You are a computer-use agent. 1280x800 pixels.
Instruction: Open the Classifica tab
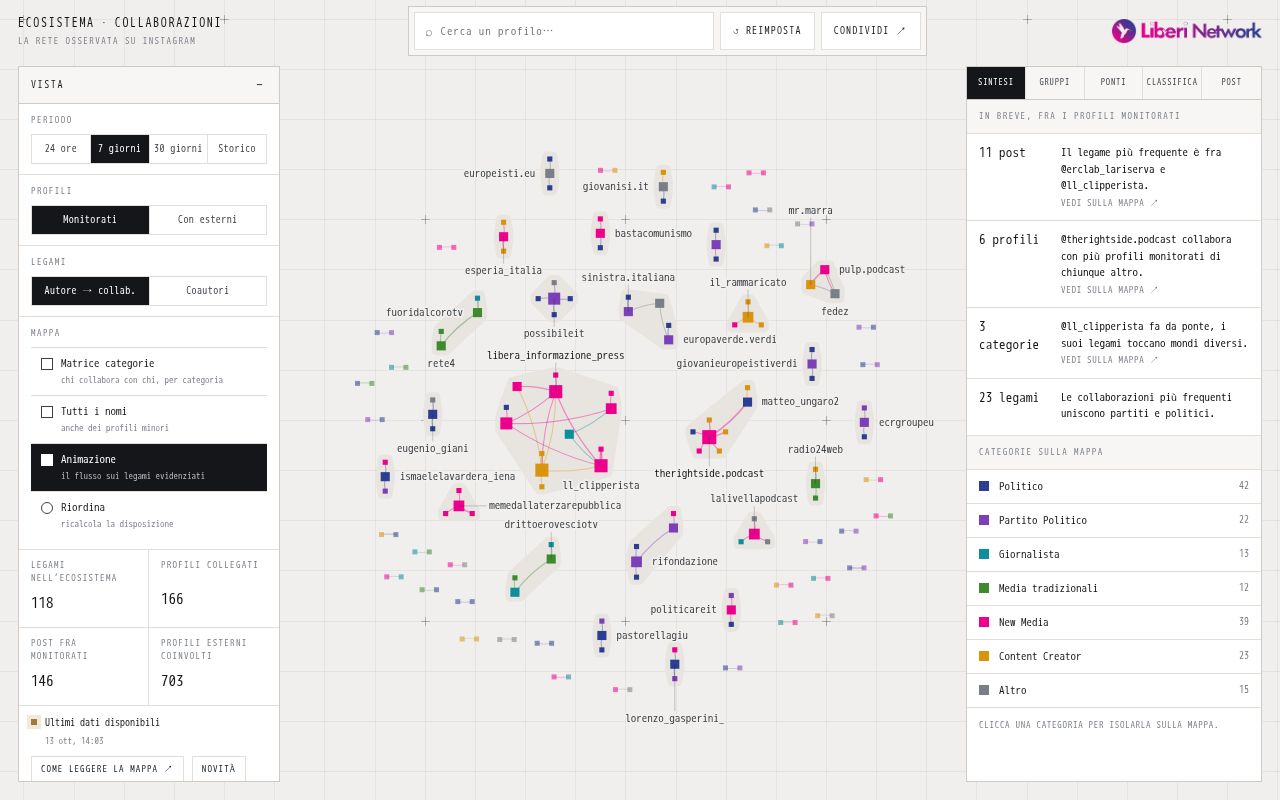pyautogui.click(x=1172, y=83)
